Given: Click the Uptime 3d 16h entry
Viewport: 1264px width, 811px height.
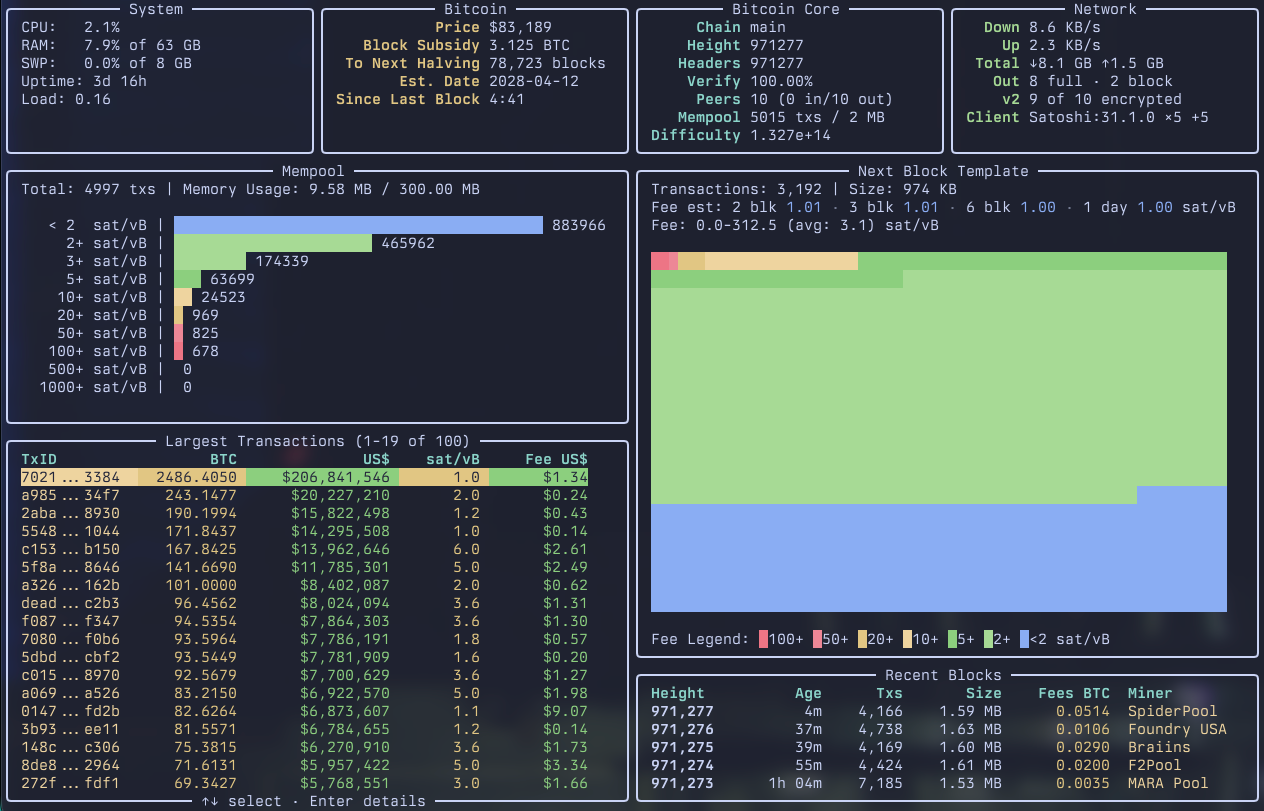Looking at the screenshot, I should point(84,81).
